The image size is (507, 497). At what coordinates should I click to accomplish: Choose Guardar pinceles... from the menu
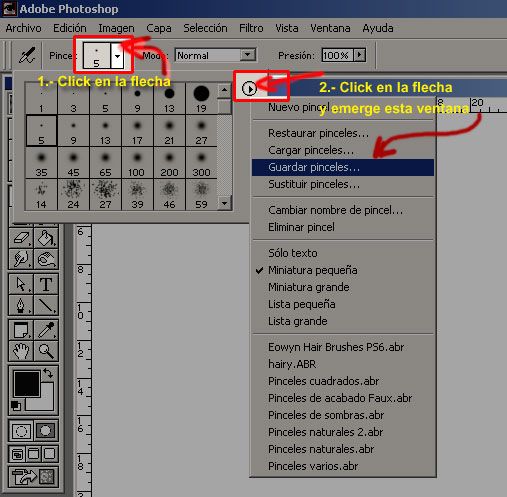coord(343,167)
